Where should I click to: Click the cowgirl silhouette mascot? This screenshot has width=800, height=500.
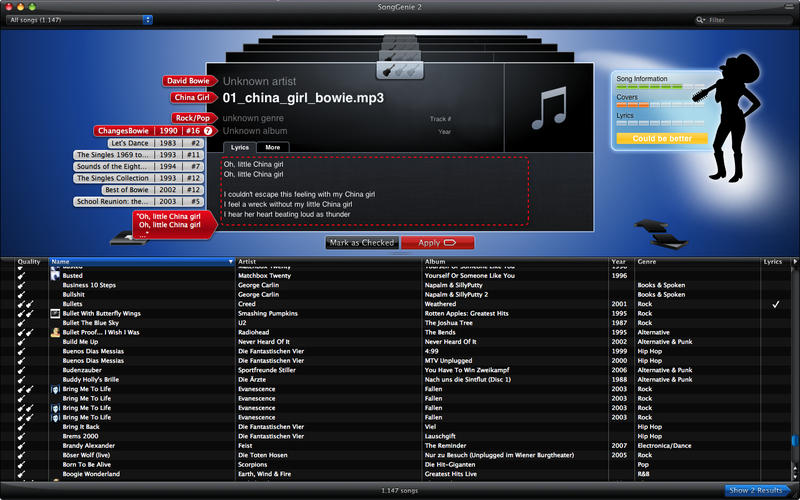pos(730,117)
